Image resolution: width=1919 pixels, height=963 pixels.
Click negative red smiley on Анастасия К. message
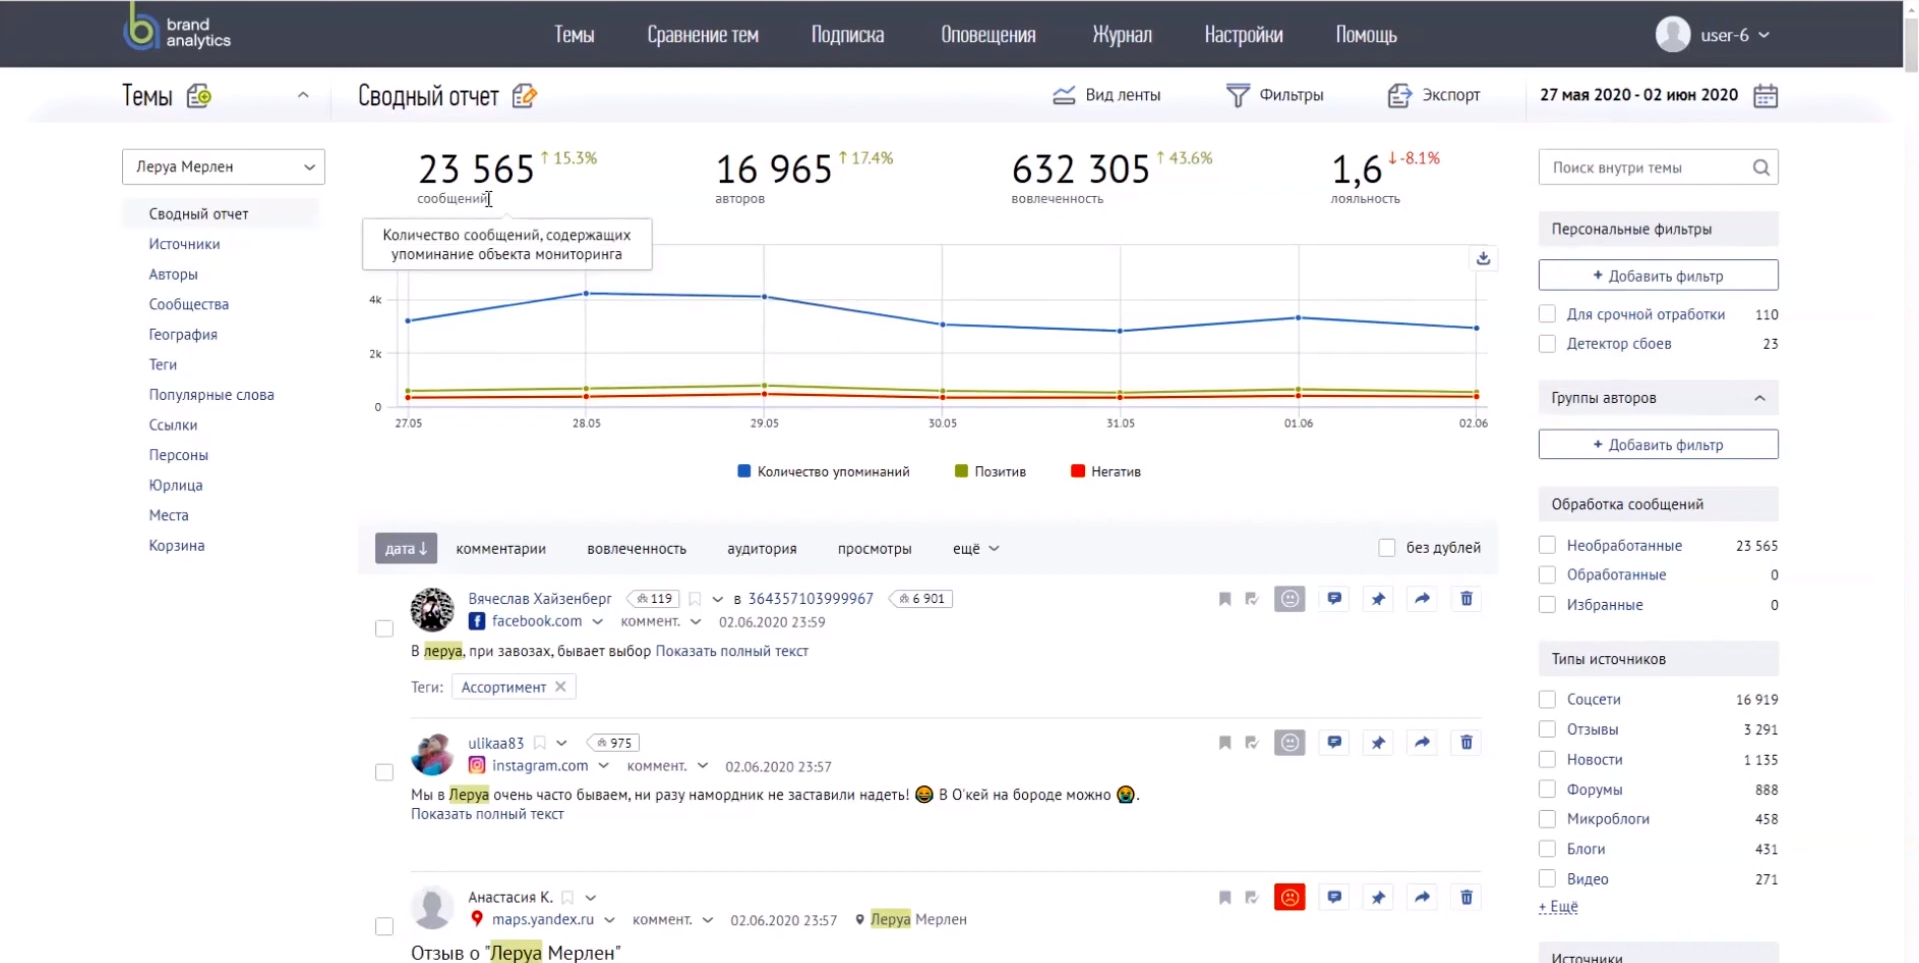click(x=1290, y=897)
